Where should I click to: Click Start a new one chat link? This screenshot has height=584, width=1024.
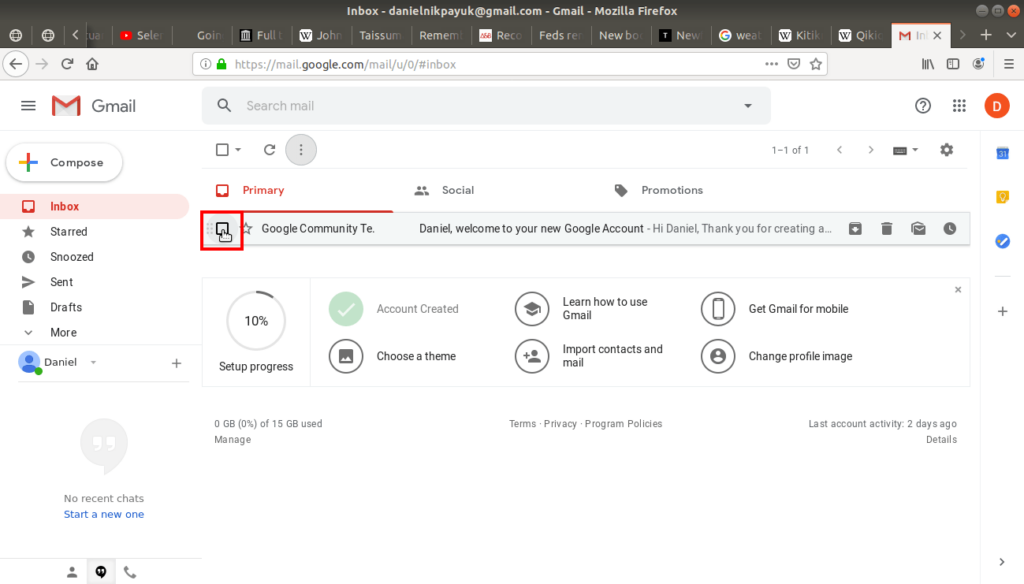point(104,514)
